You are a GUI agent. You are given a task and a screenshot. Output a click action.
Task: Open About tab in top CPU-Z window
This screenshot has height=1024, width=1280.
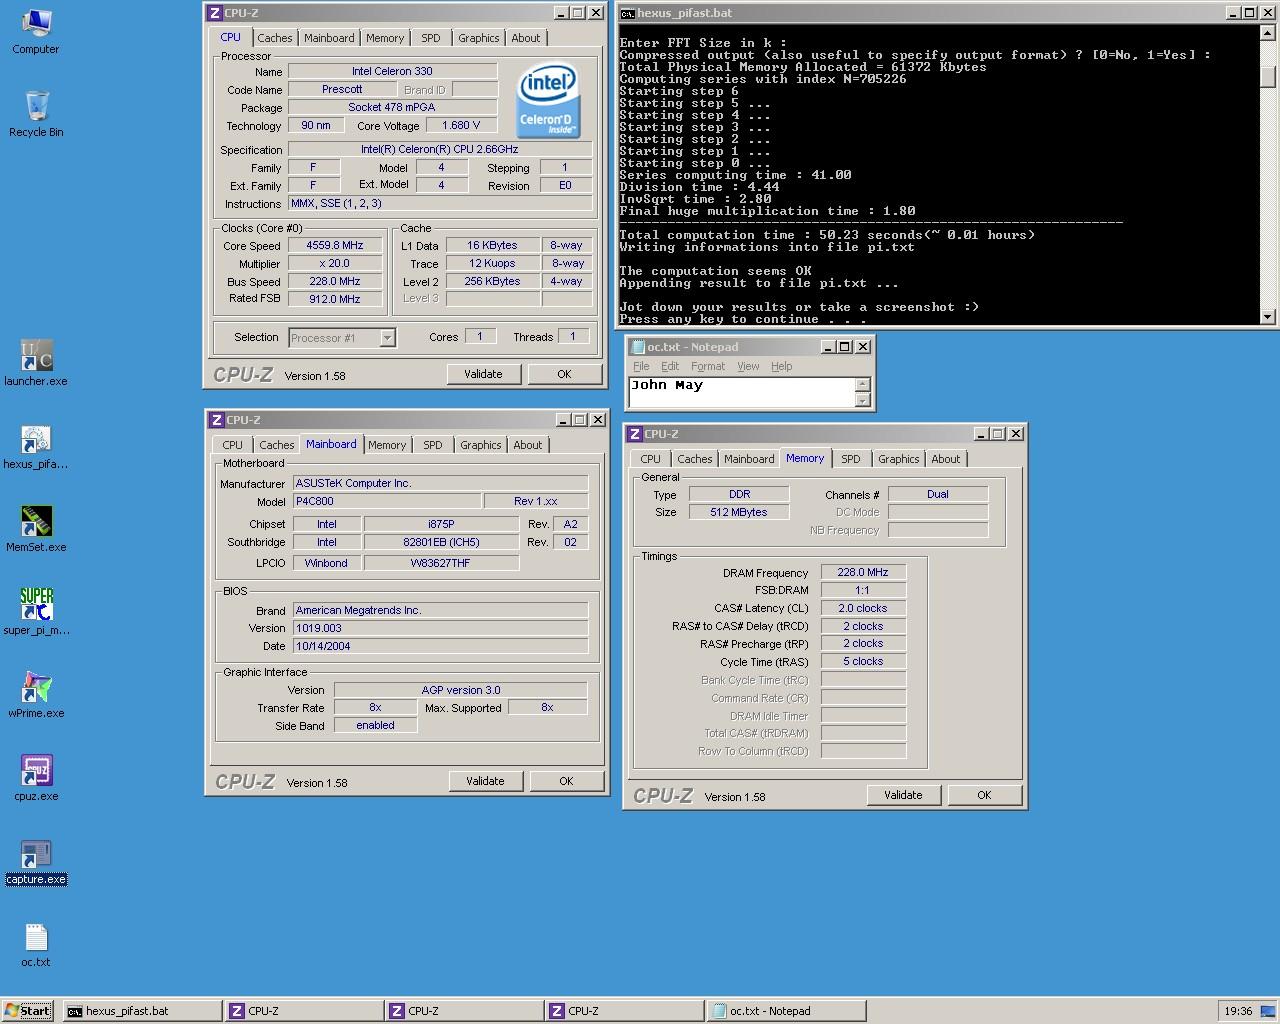click(x=526, y=38)
